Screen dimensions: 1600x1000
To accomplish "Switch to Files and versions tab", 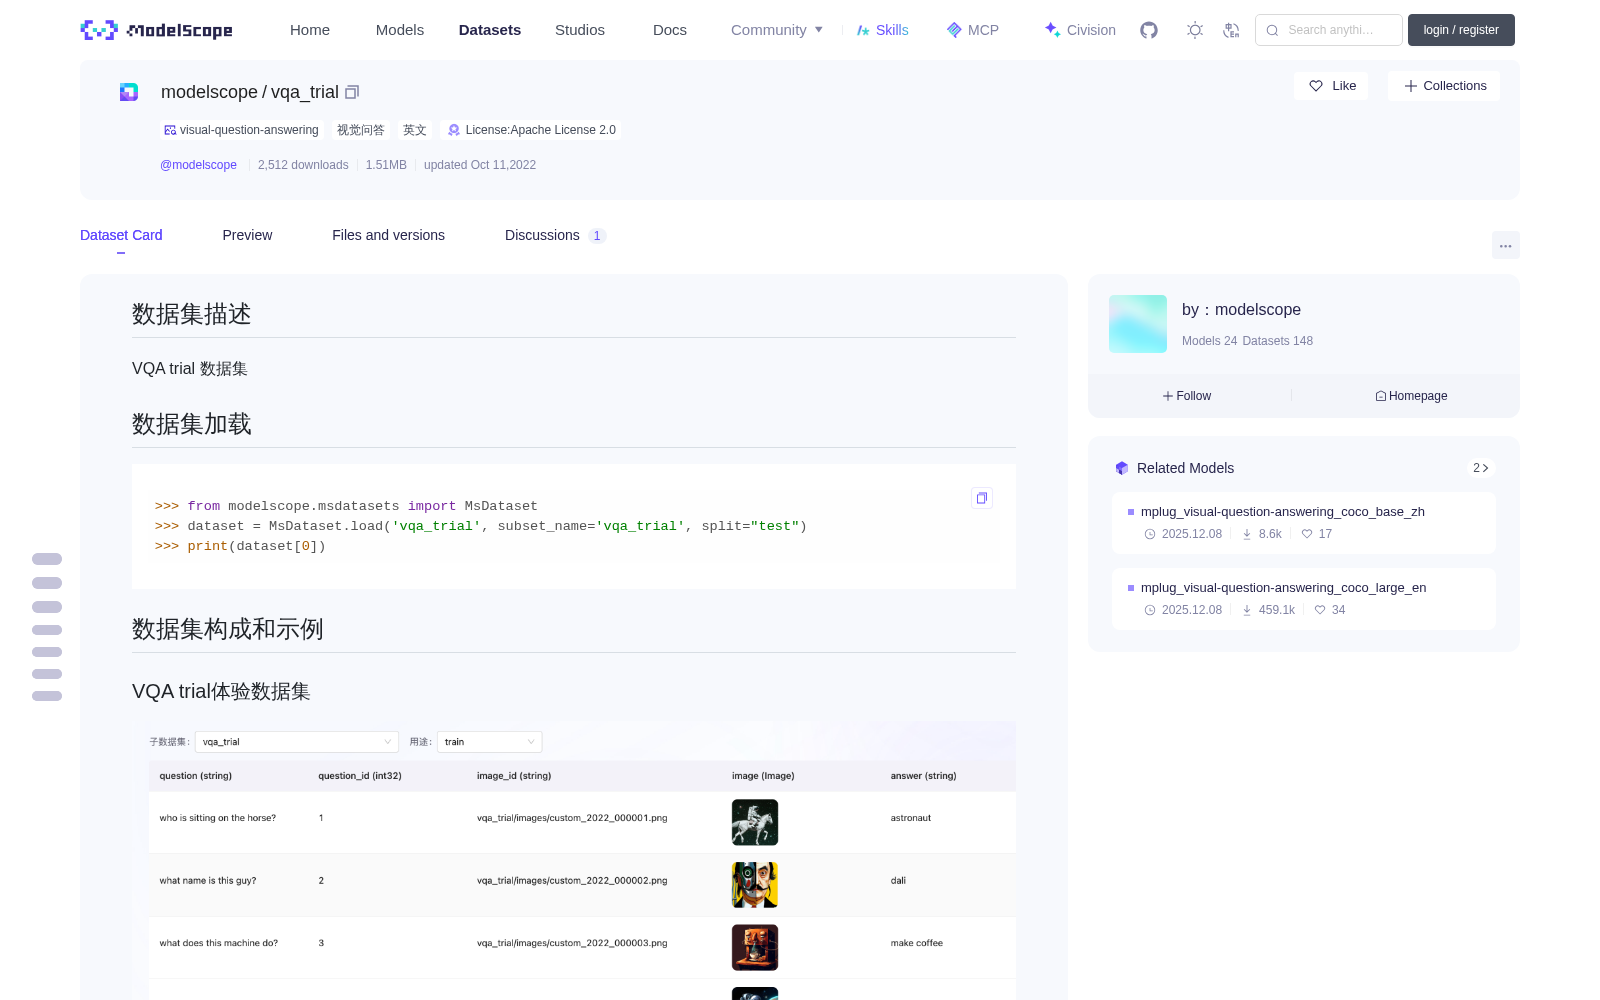I will (388, 235).
